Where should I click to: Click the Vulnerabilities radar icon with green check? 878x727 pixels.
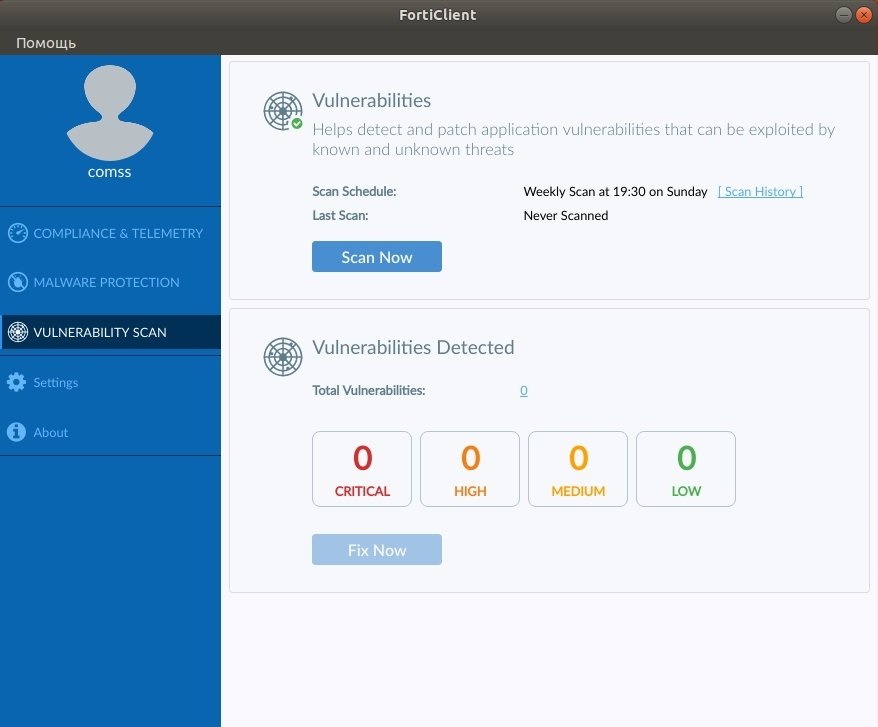coord(283,111)
